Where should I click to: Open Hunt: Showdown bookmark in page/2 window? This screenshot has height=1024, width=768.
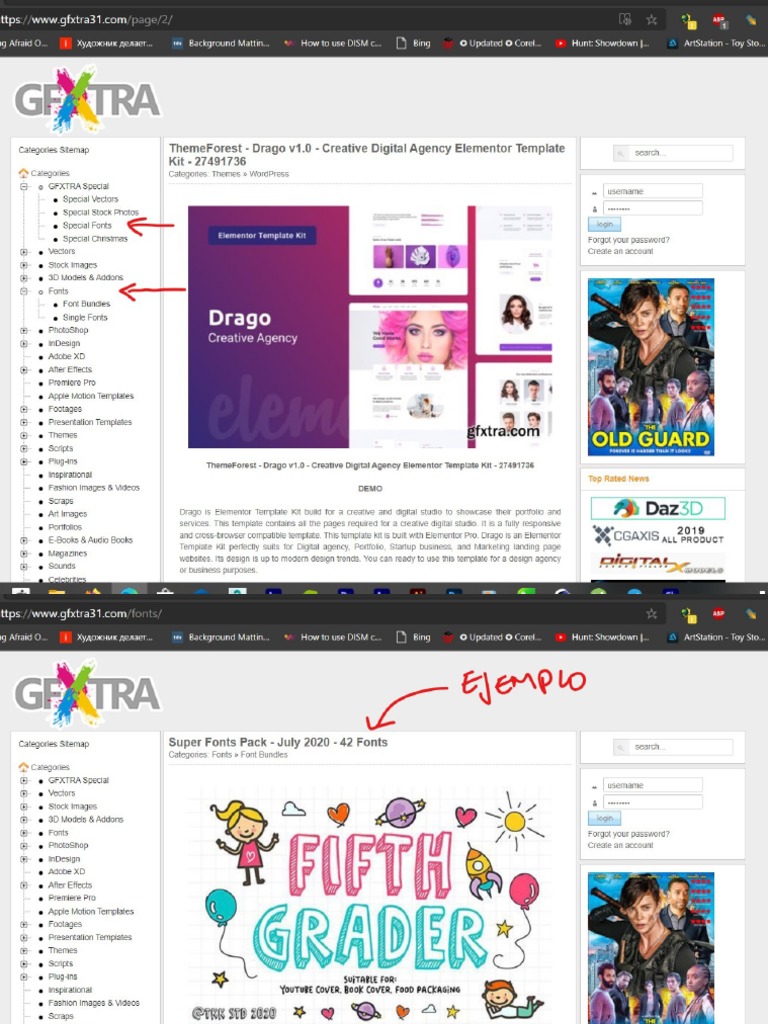point(602,43)
